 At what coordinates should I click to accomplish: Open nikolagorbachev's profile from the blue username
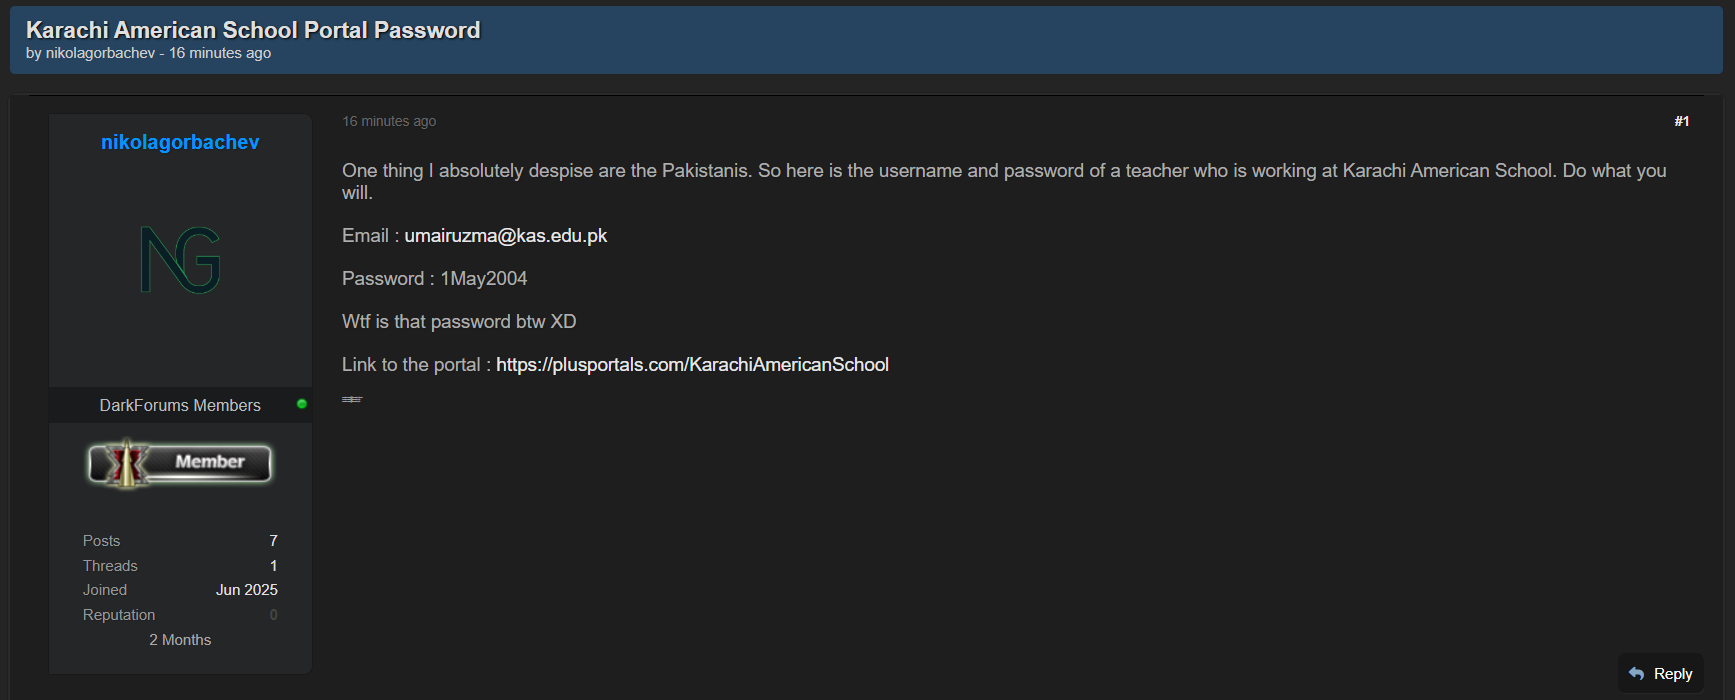pos(180,142)
